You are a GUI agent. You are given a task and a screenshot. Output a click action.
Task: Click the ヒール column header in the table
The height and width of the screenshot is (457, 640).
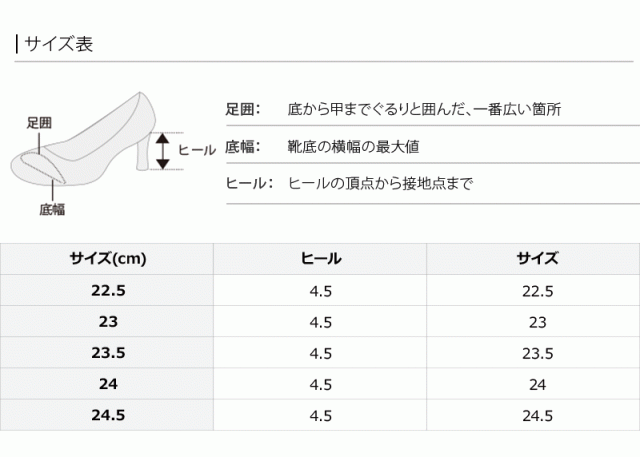pos(321,258)
